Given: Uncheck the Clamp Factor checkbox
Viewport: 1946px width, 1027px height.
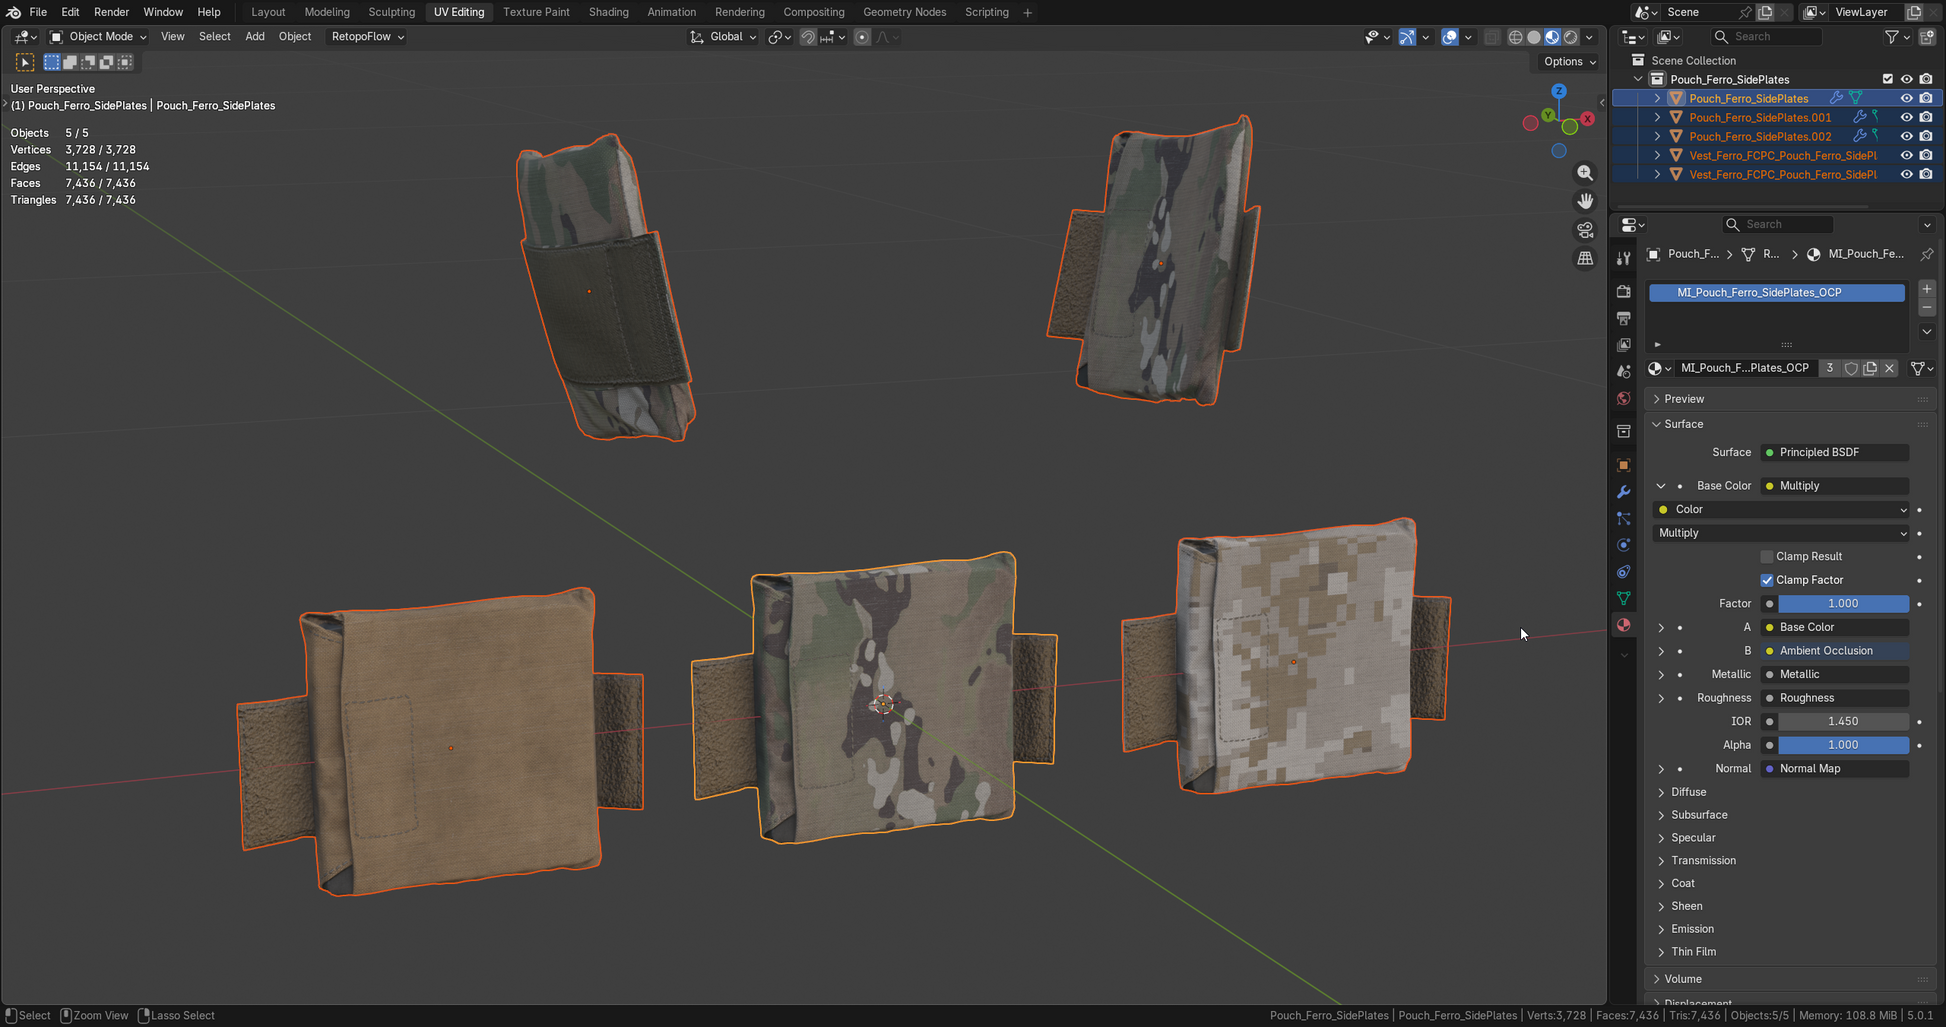Looking at the screenshot, I should pyautogui.click(x=1767, y=580).
